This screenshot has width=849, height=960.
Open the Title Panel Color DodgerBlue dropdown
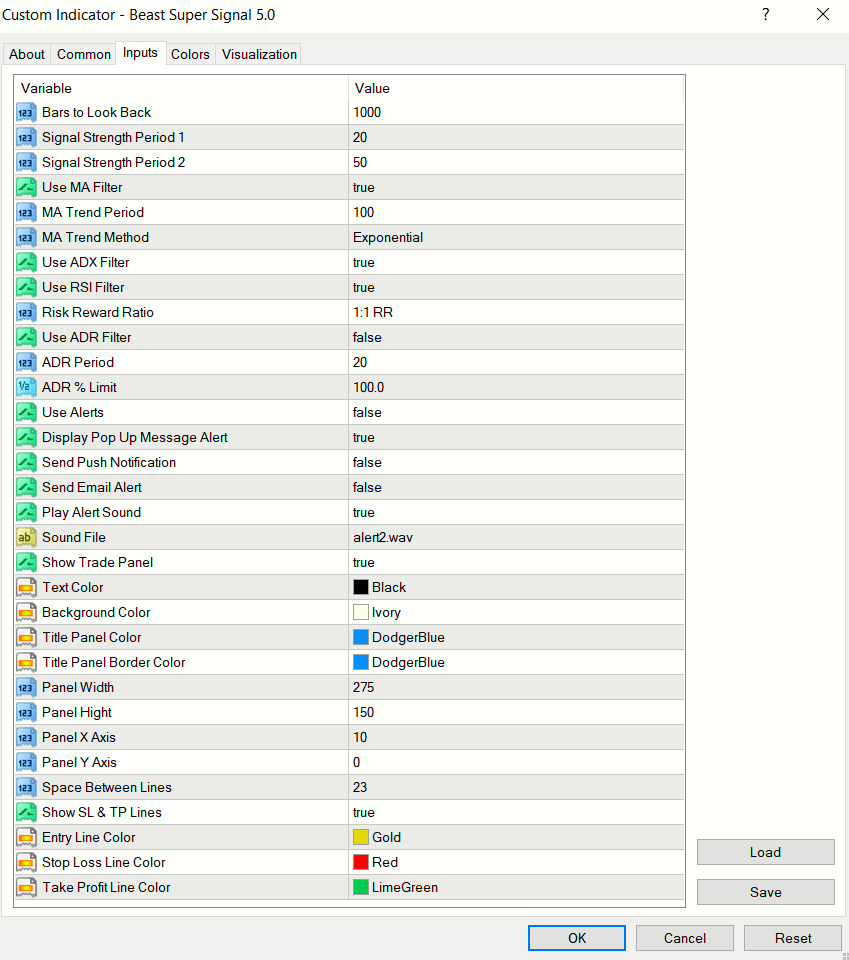pyautogui.click(x=516, y=637)
